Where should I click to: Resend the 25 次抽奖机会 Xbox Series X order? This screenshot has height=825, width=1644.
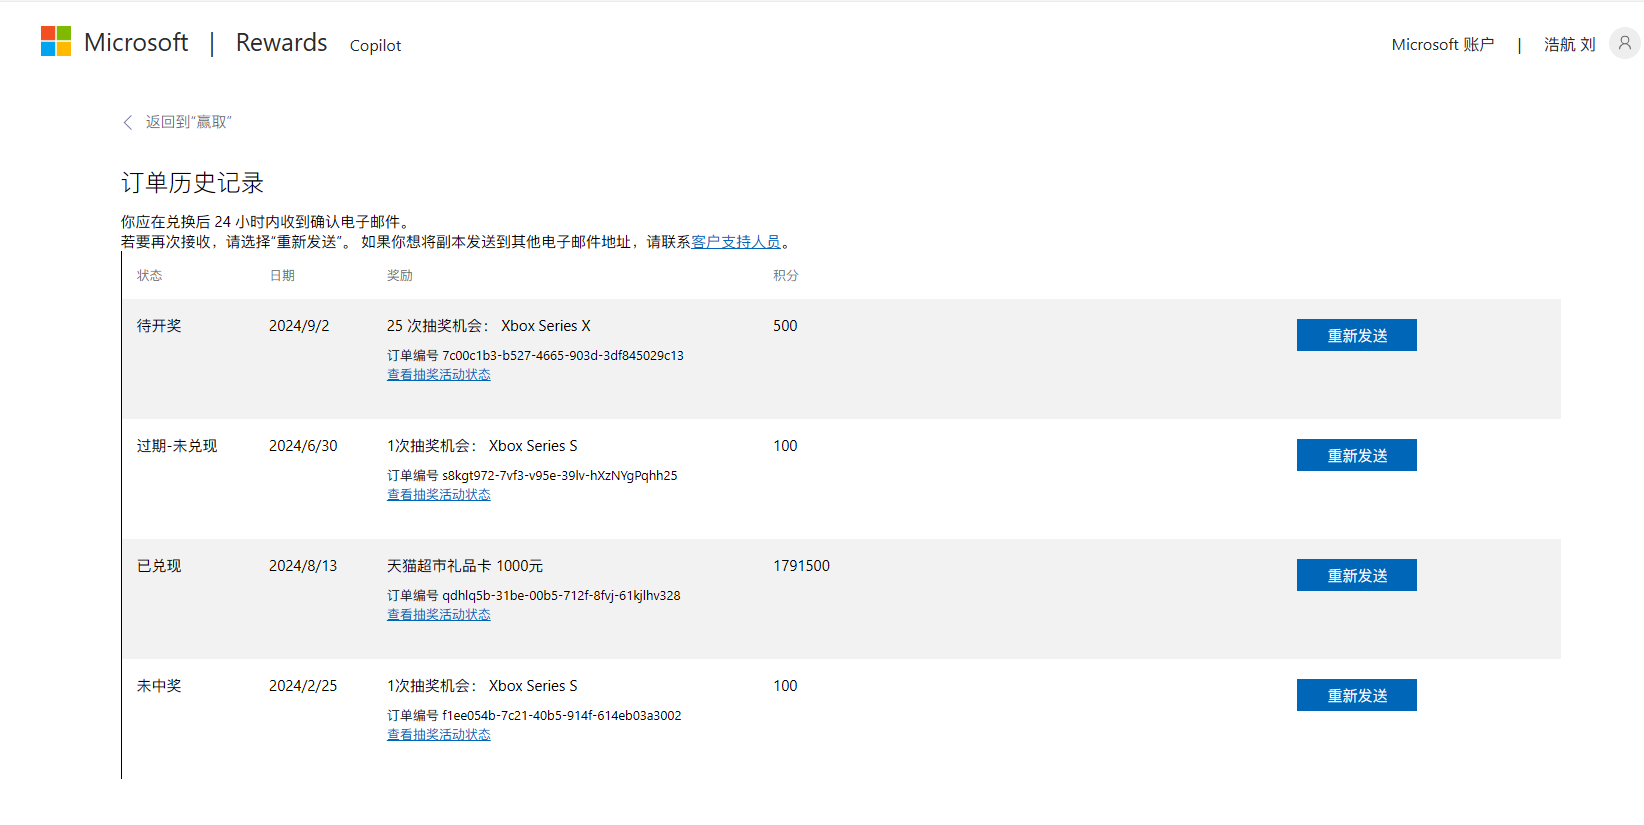point(1356,335)
